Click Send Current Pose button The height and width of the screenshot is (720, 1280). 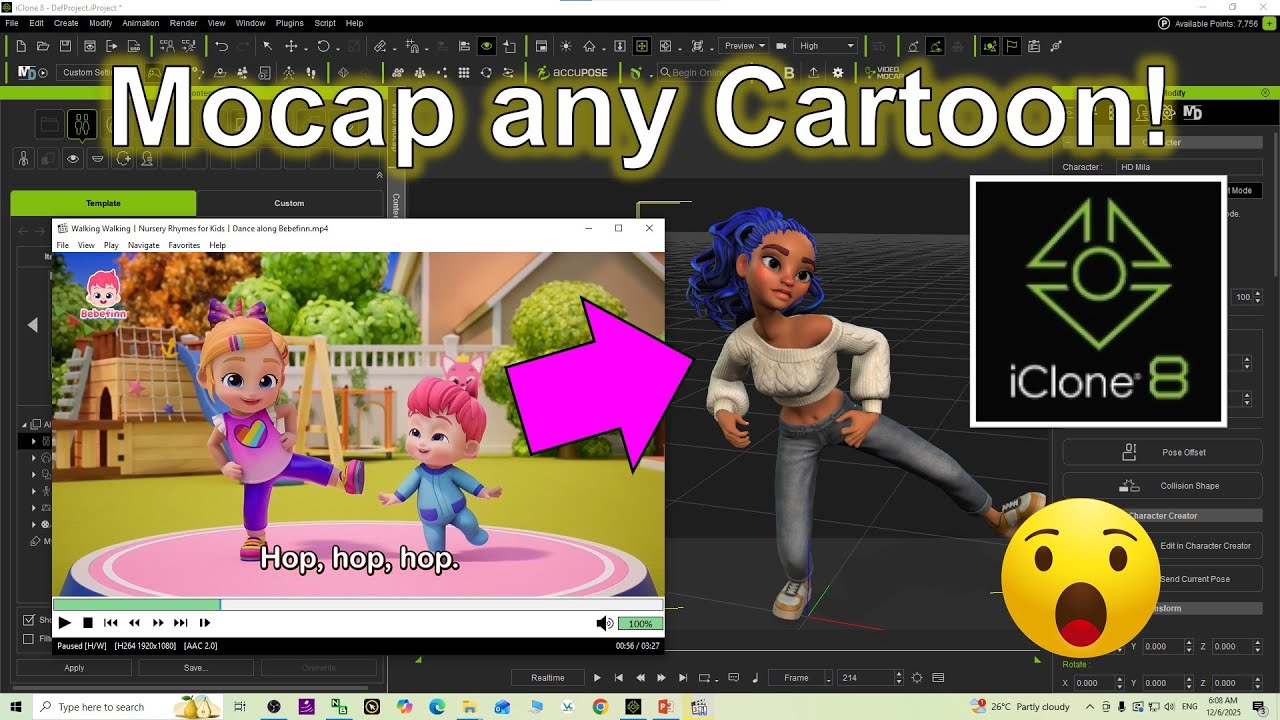(x=1205, y=579)
